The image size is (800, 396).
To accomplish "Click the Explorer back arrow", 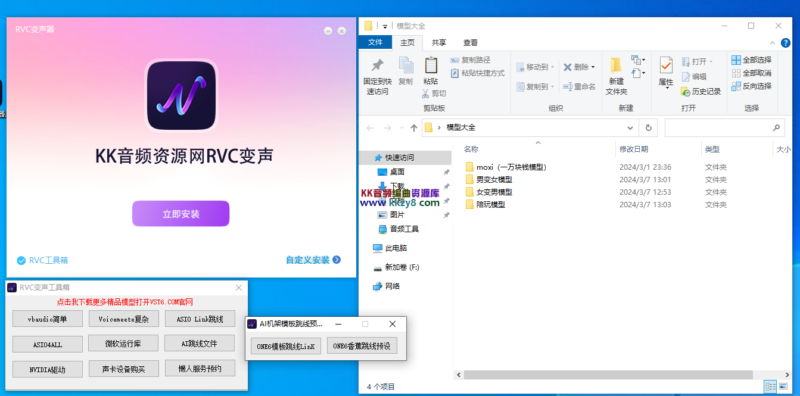I will pos(370,128).
